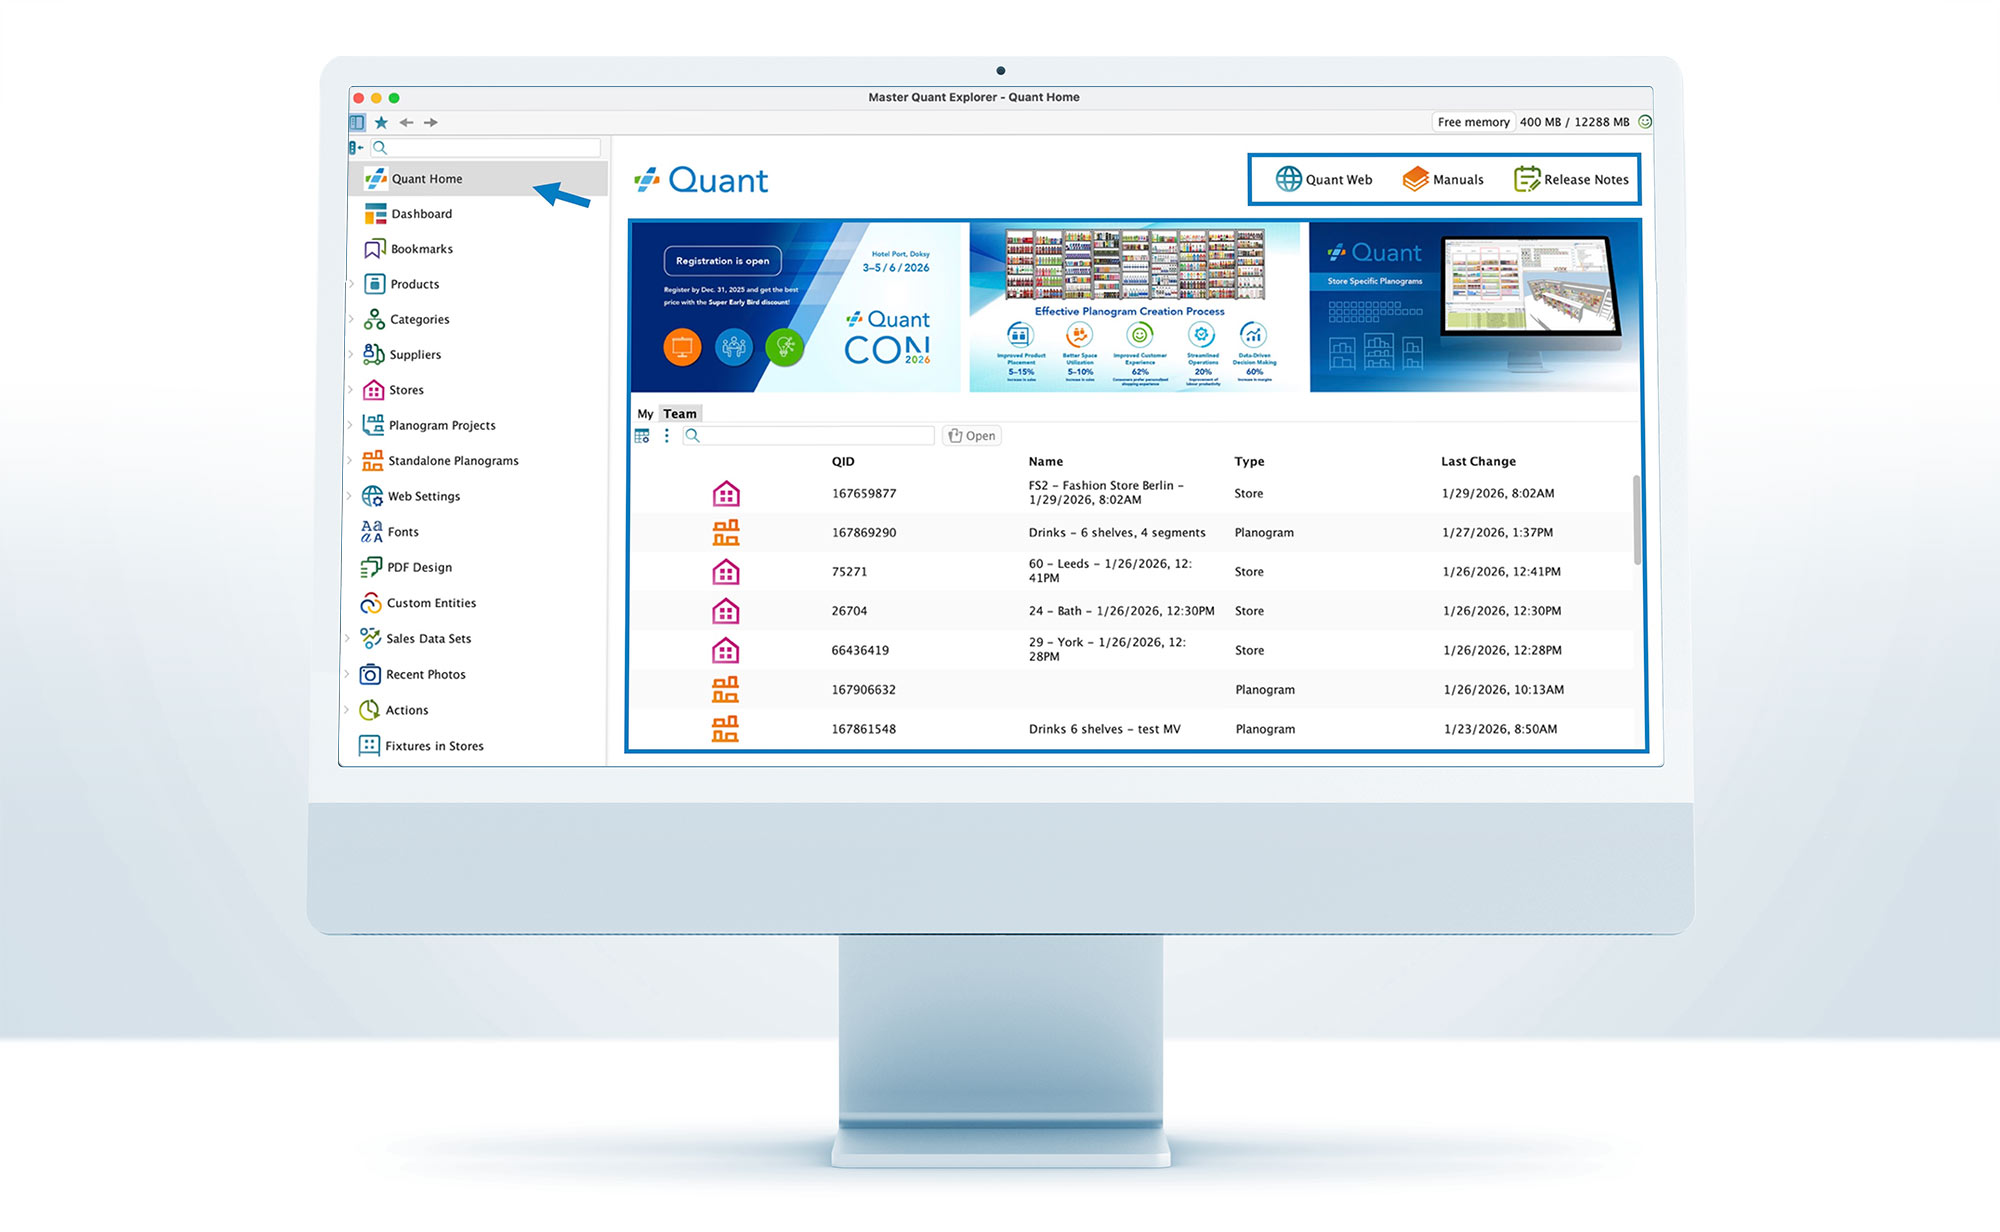This screenshot has width=2000, height=1232.
Task: Click the Open button above the table
Action: tap(972, 436)
